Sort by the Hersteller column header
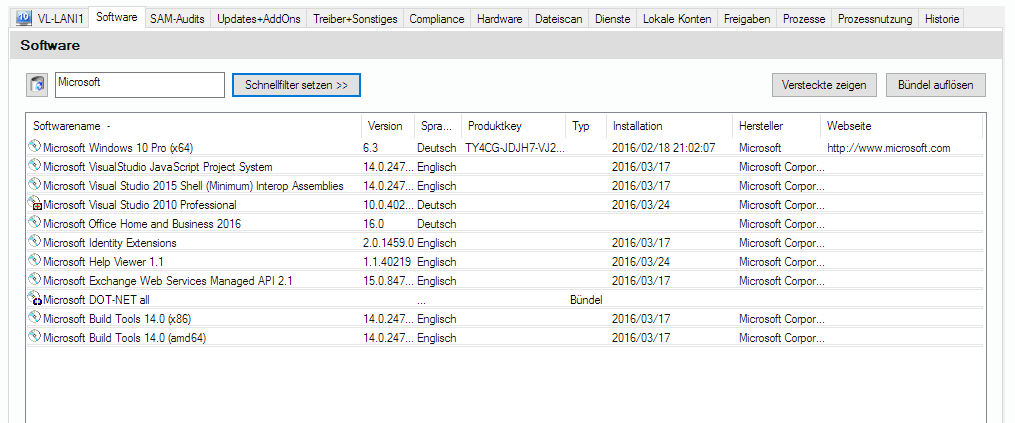This screenshot has height=423, width=1015. click(777, 126)
